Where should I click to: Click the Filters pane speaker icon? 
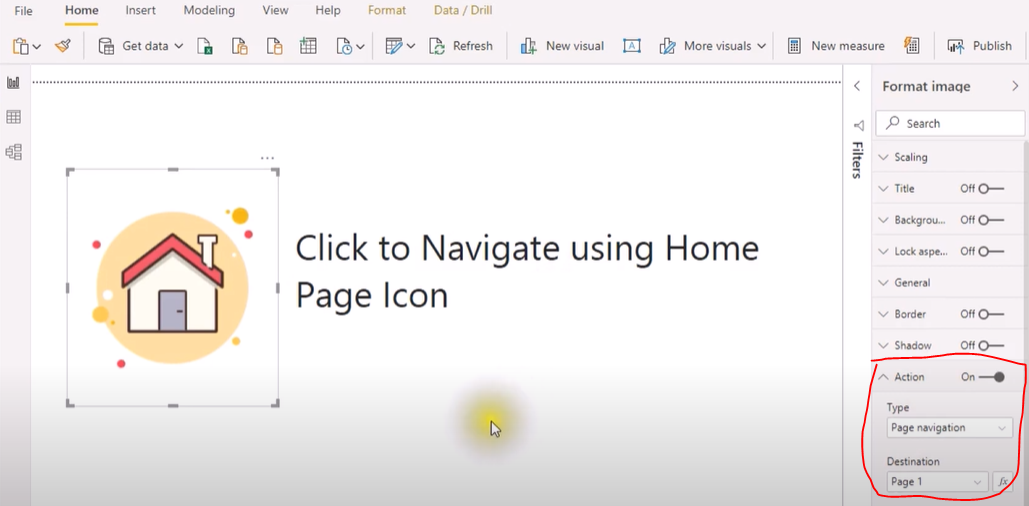point(858,125)
